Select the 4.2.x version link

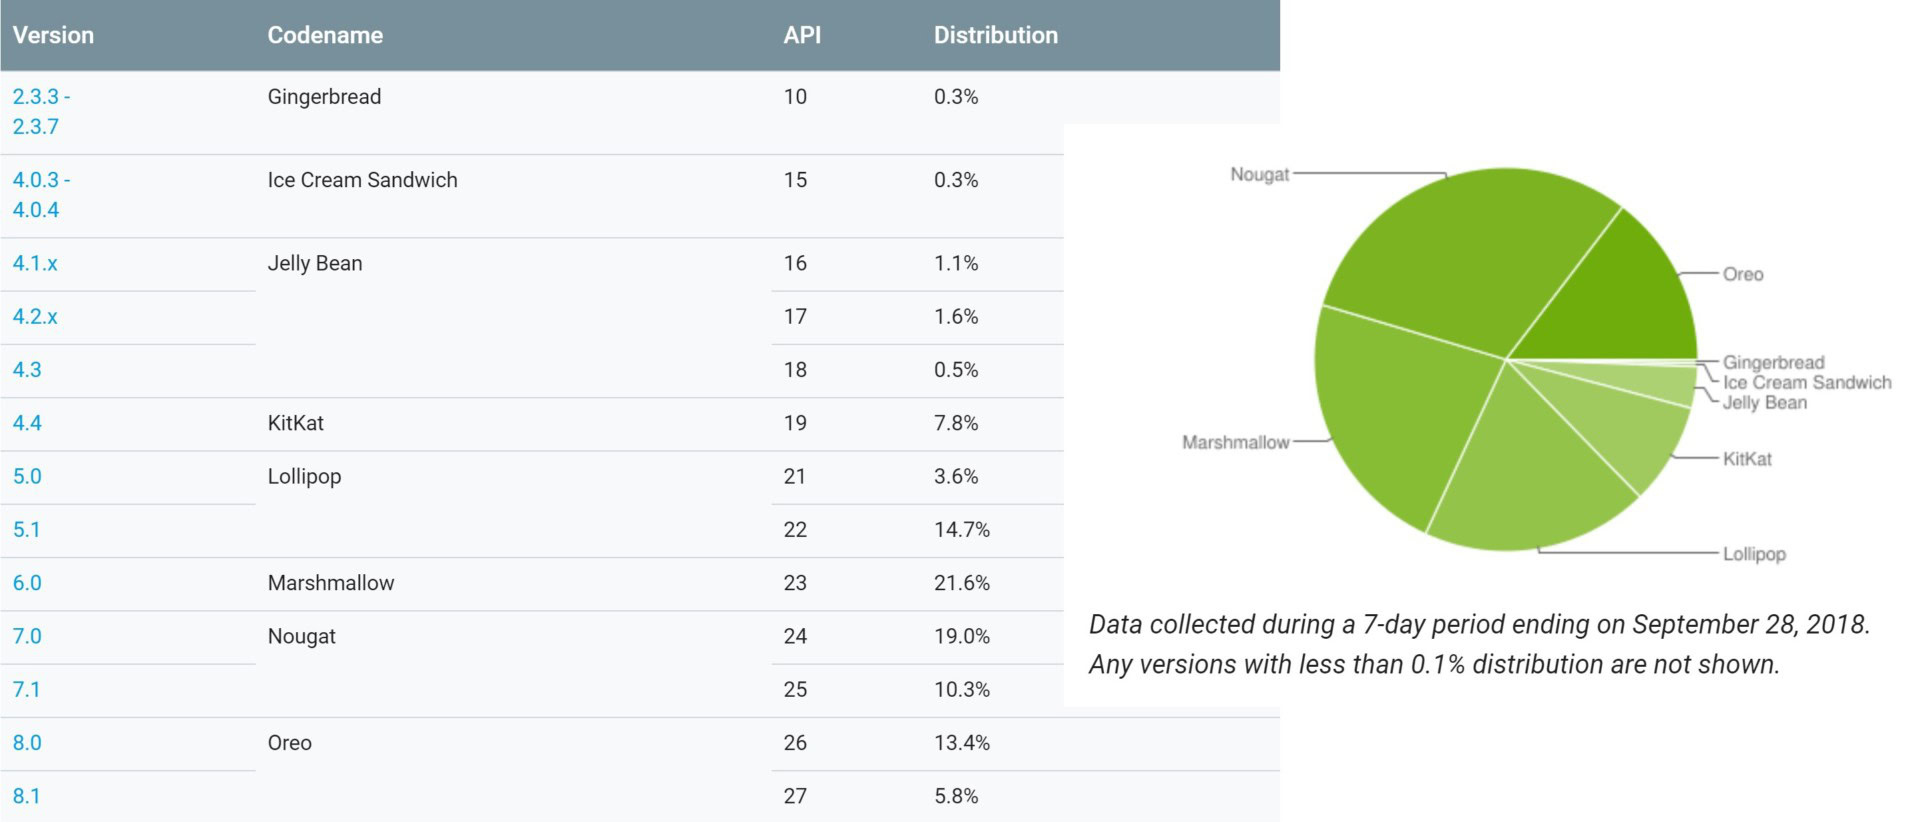click(x=35, y=316)
